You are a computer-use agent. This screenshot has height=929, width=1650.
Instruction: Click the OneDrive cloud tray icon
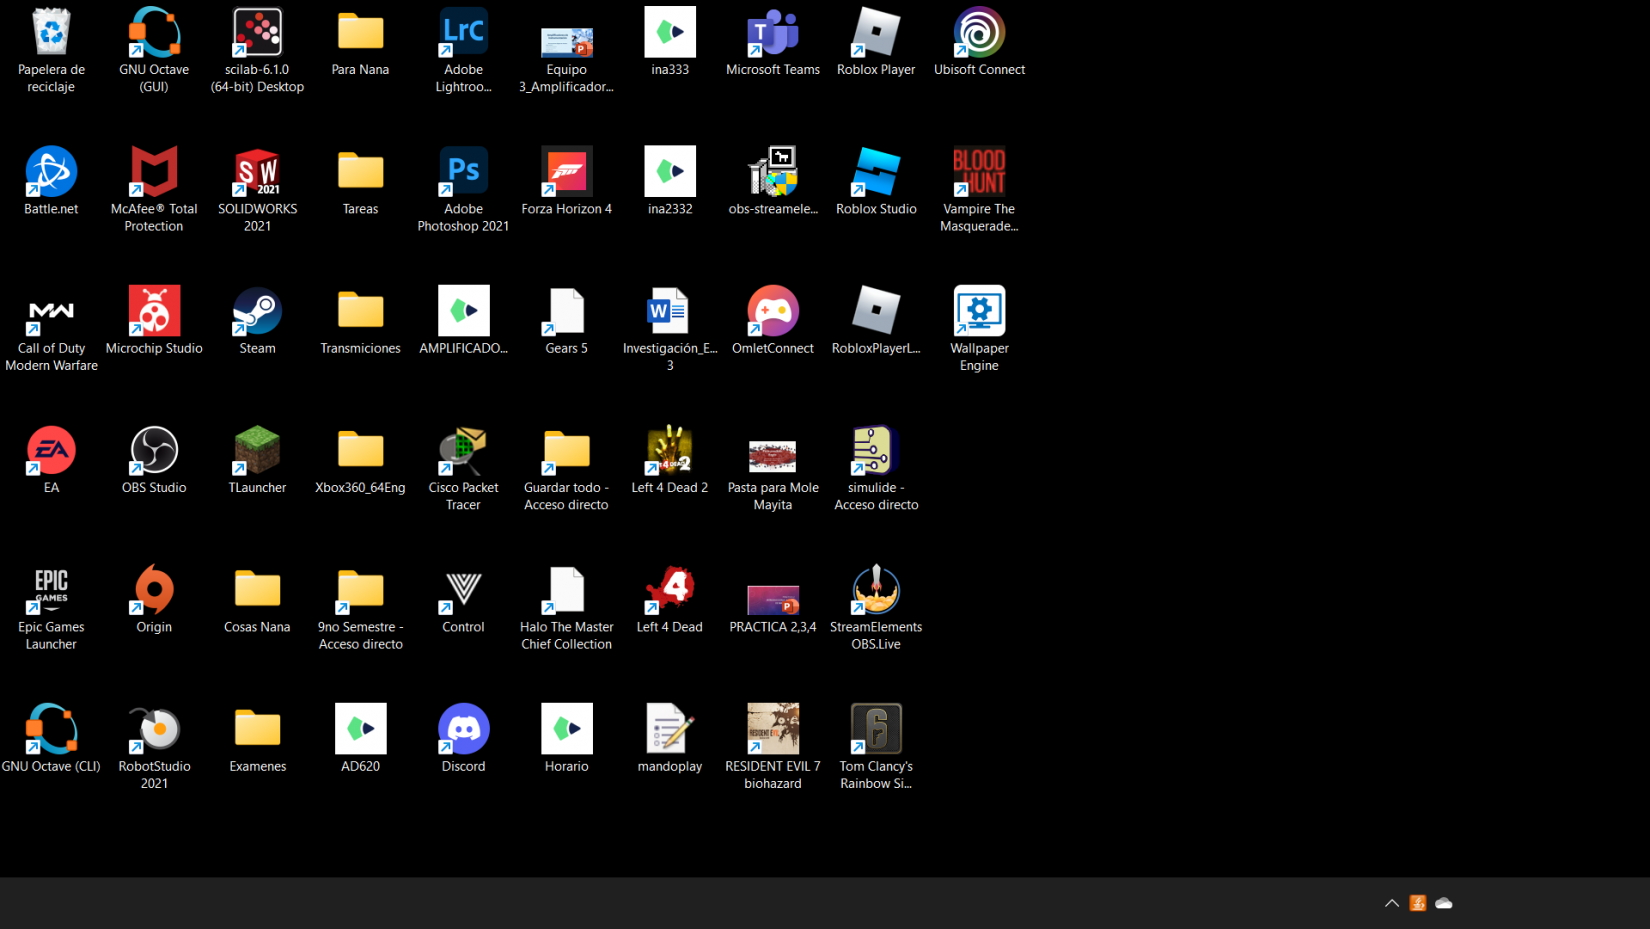[1443, 903]
